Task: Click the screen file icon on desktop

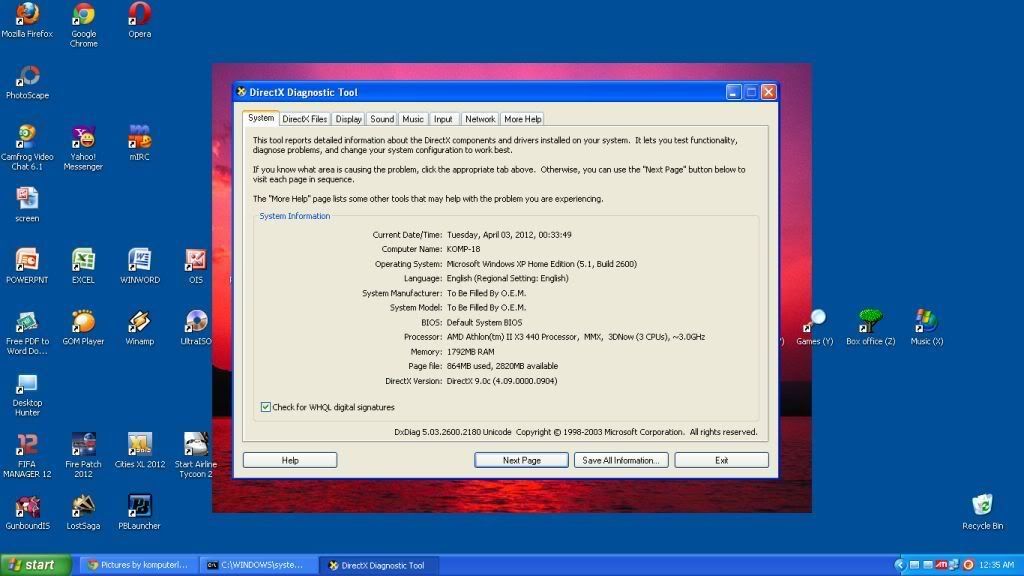Action: pos(27,204)
